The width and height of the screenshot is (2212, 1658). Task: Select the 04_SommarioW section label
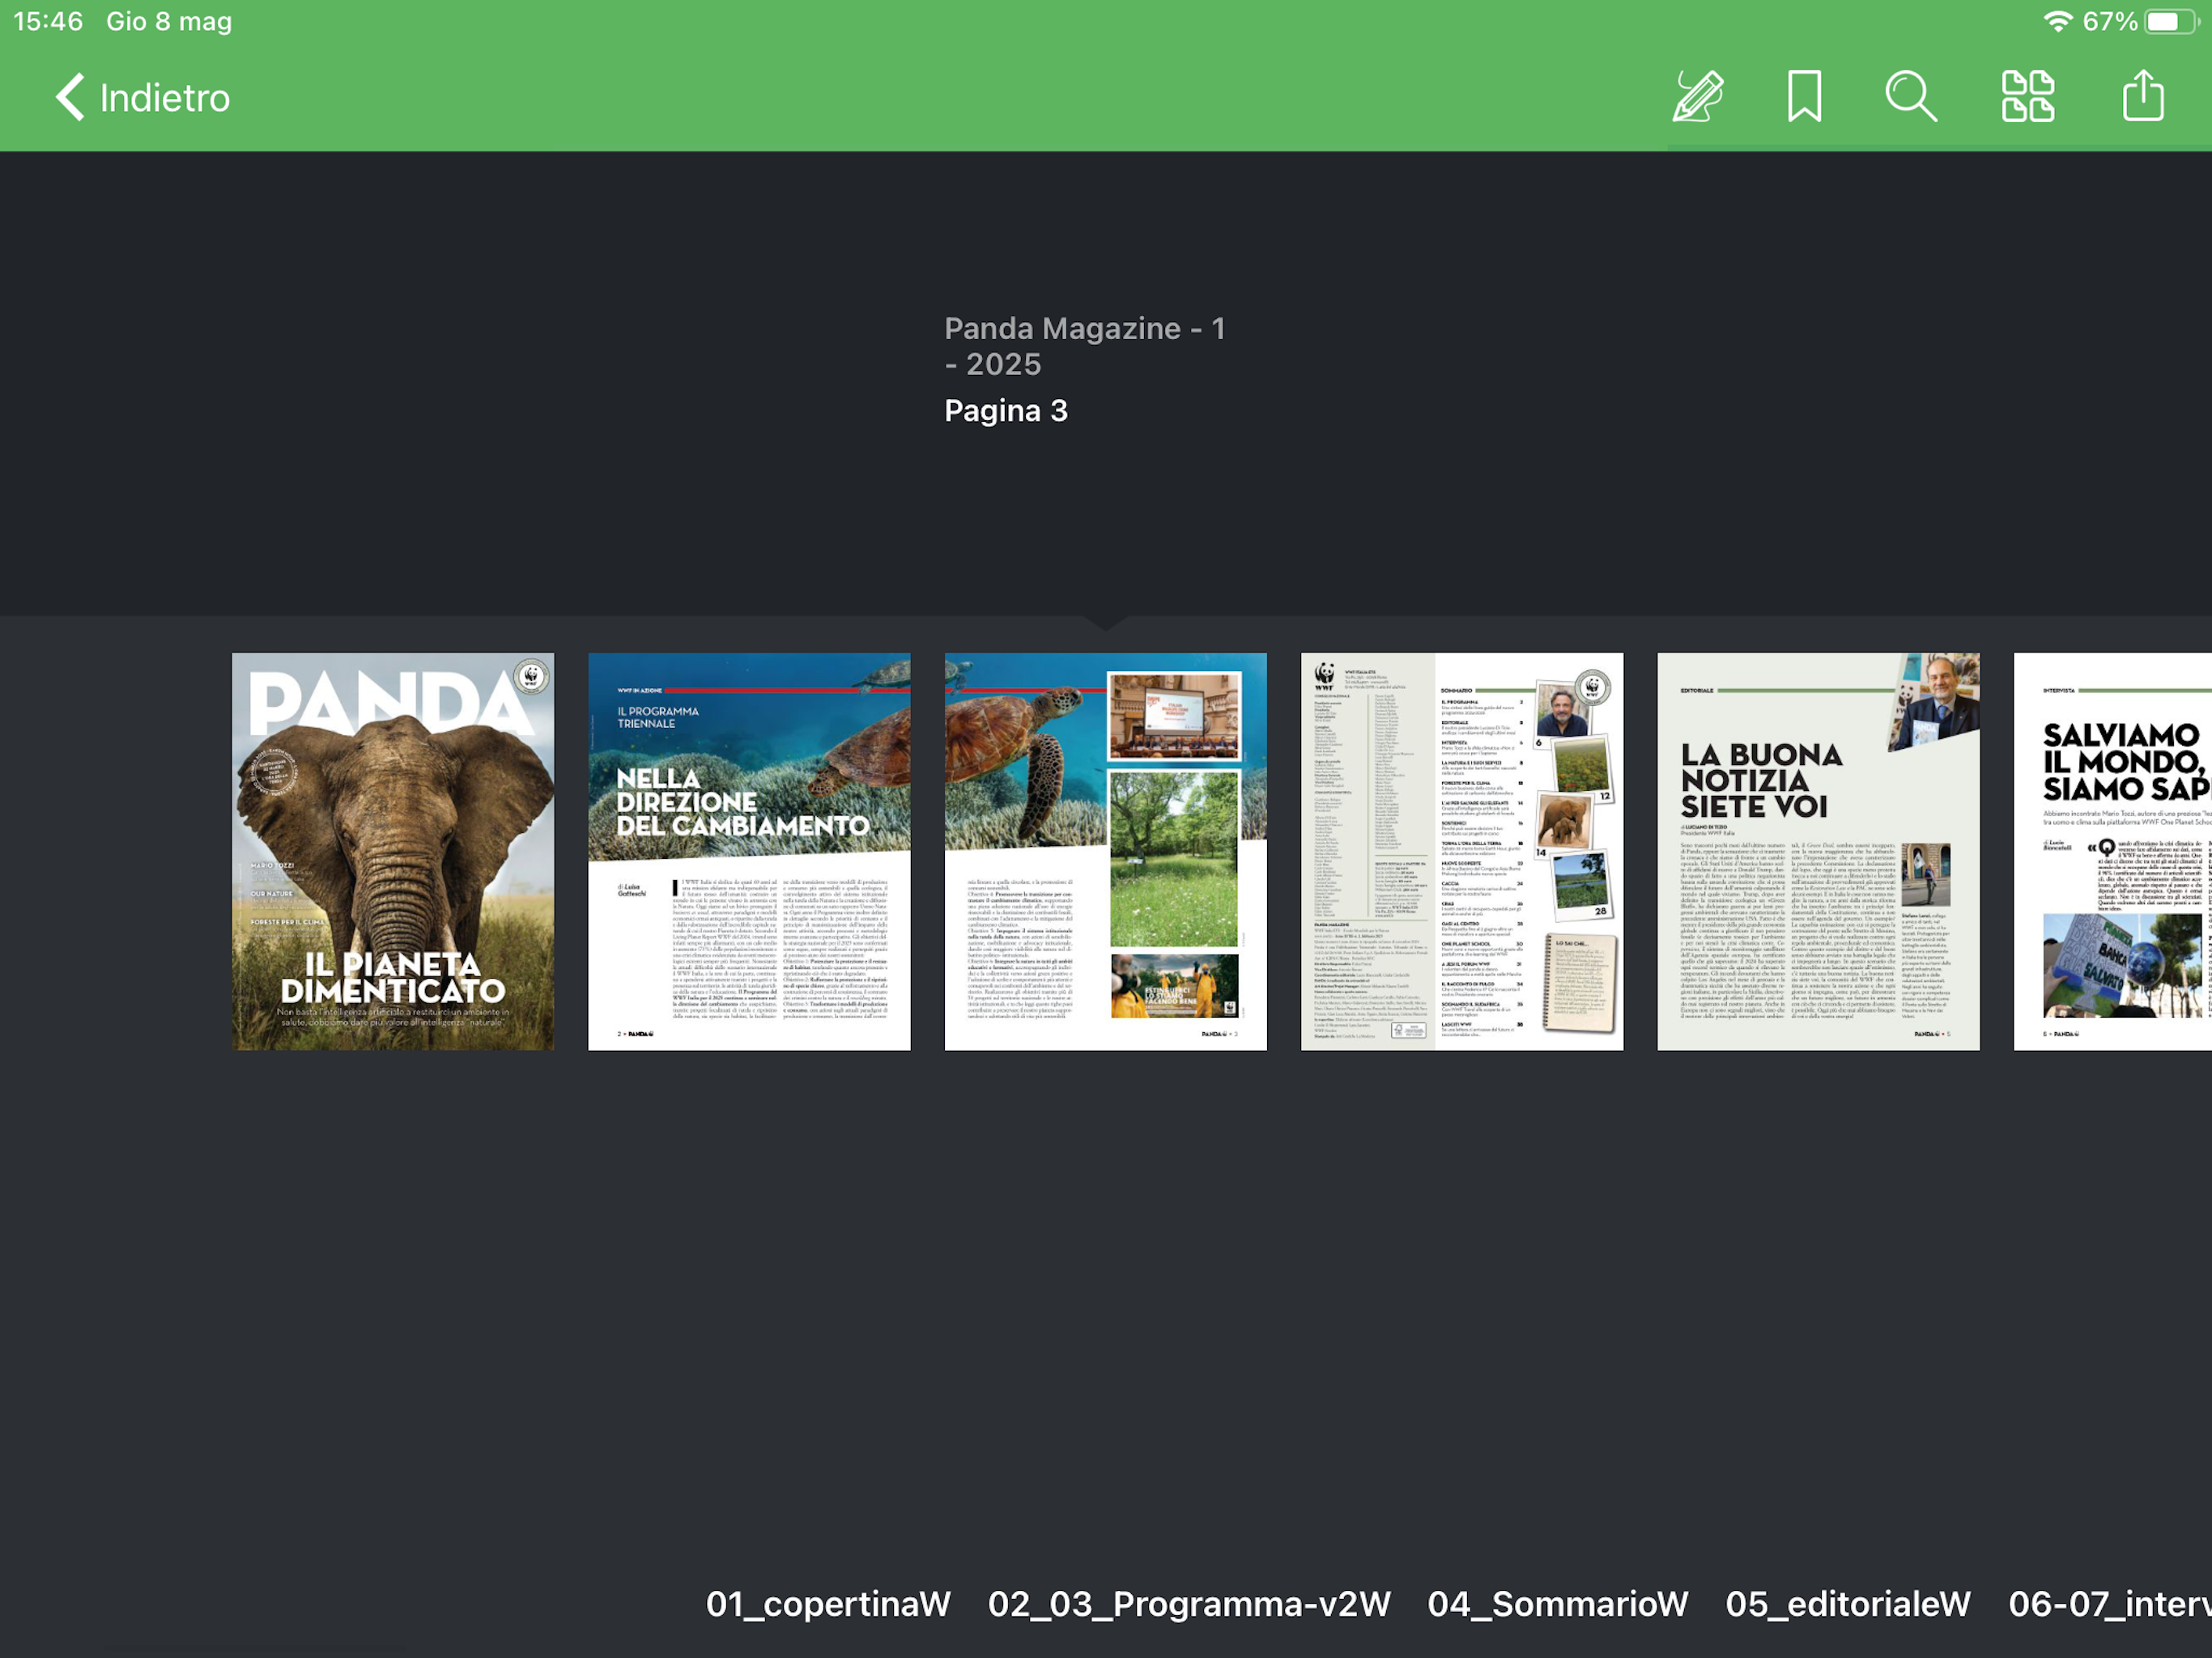click(x=1557, y=1604)
